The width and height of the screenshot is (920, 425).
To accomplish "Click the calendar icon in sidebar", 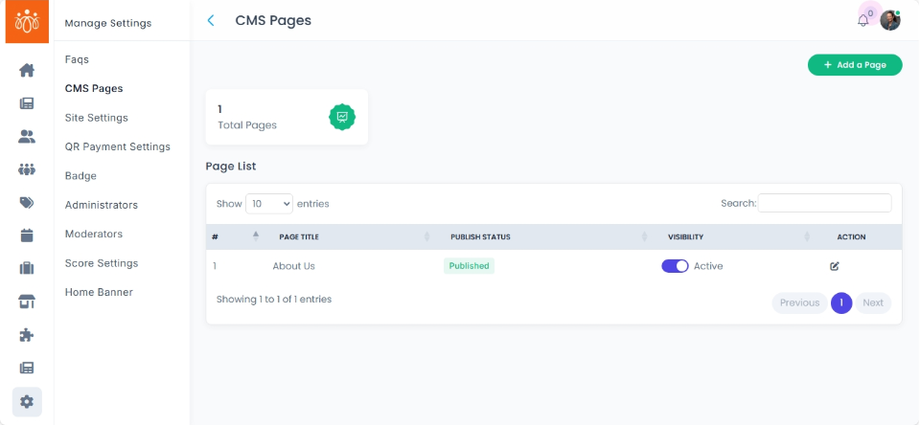I will click(x=27, y=235).
